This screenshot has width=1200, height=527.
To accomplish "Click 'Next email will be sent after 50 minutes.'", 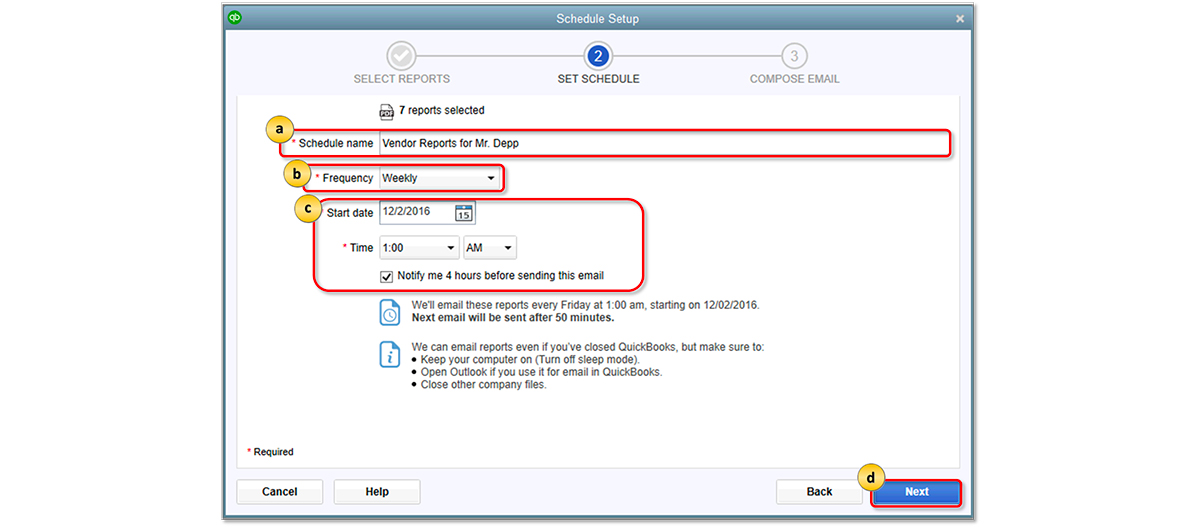I will 513,318.
